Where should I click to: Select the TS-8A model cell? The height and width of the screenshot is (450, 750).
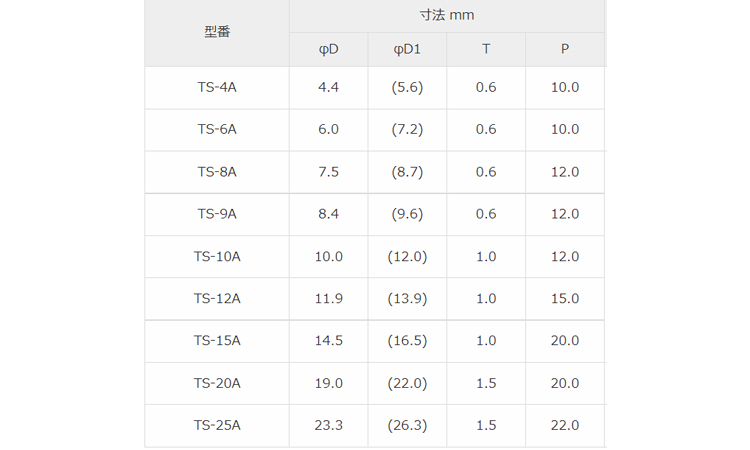coord(217,172)
